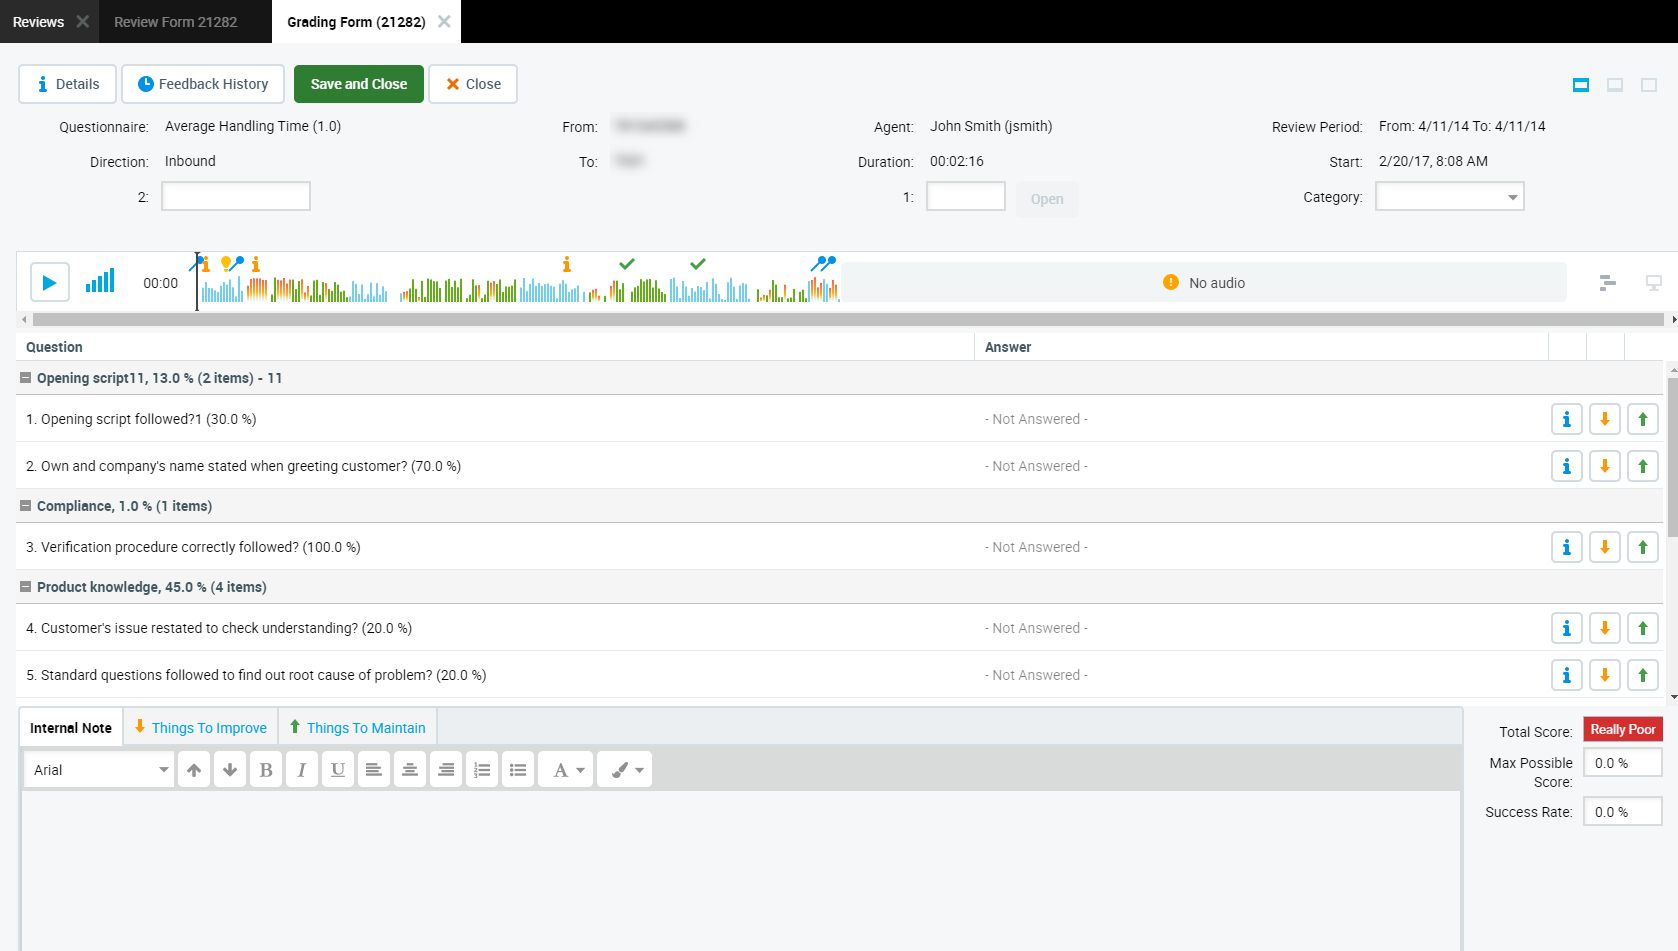Viewport: 1678px width, 951px height.
Task: Click the volume level bars icon
Action: tap(100, 281)
